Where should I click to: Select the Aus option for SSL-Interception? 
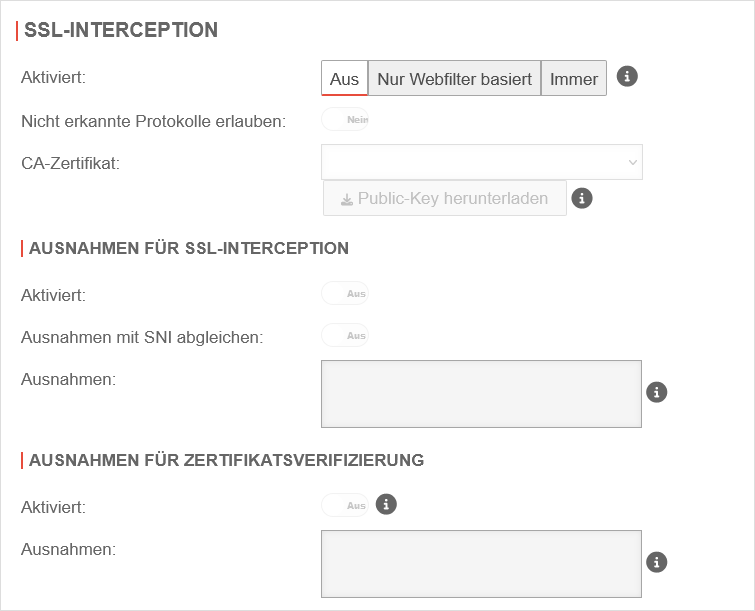pos(344,79)
